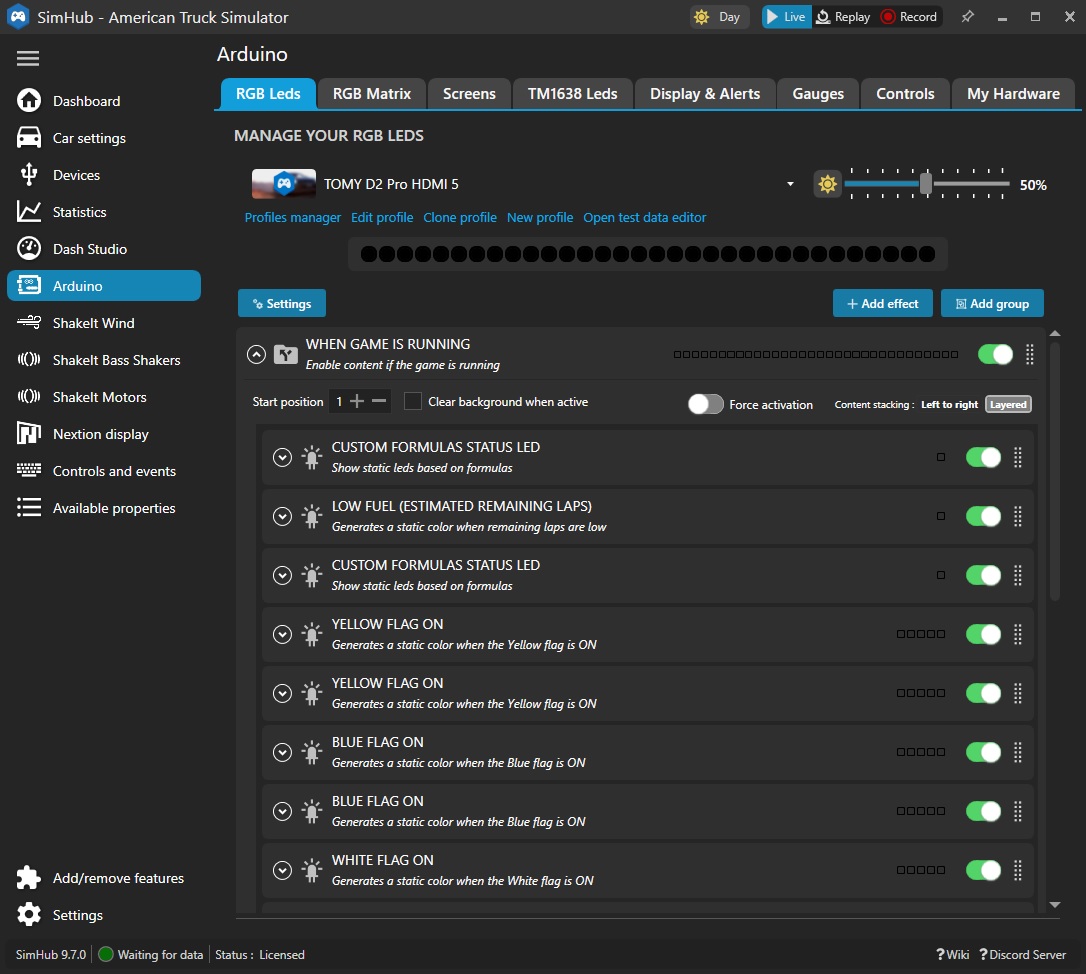Open the hamburger menu
1086x974 pixels.
point(28,58)
